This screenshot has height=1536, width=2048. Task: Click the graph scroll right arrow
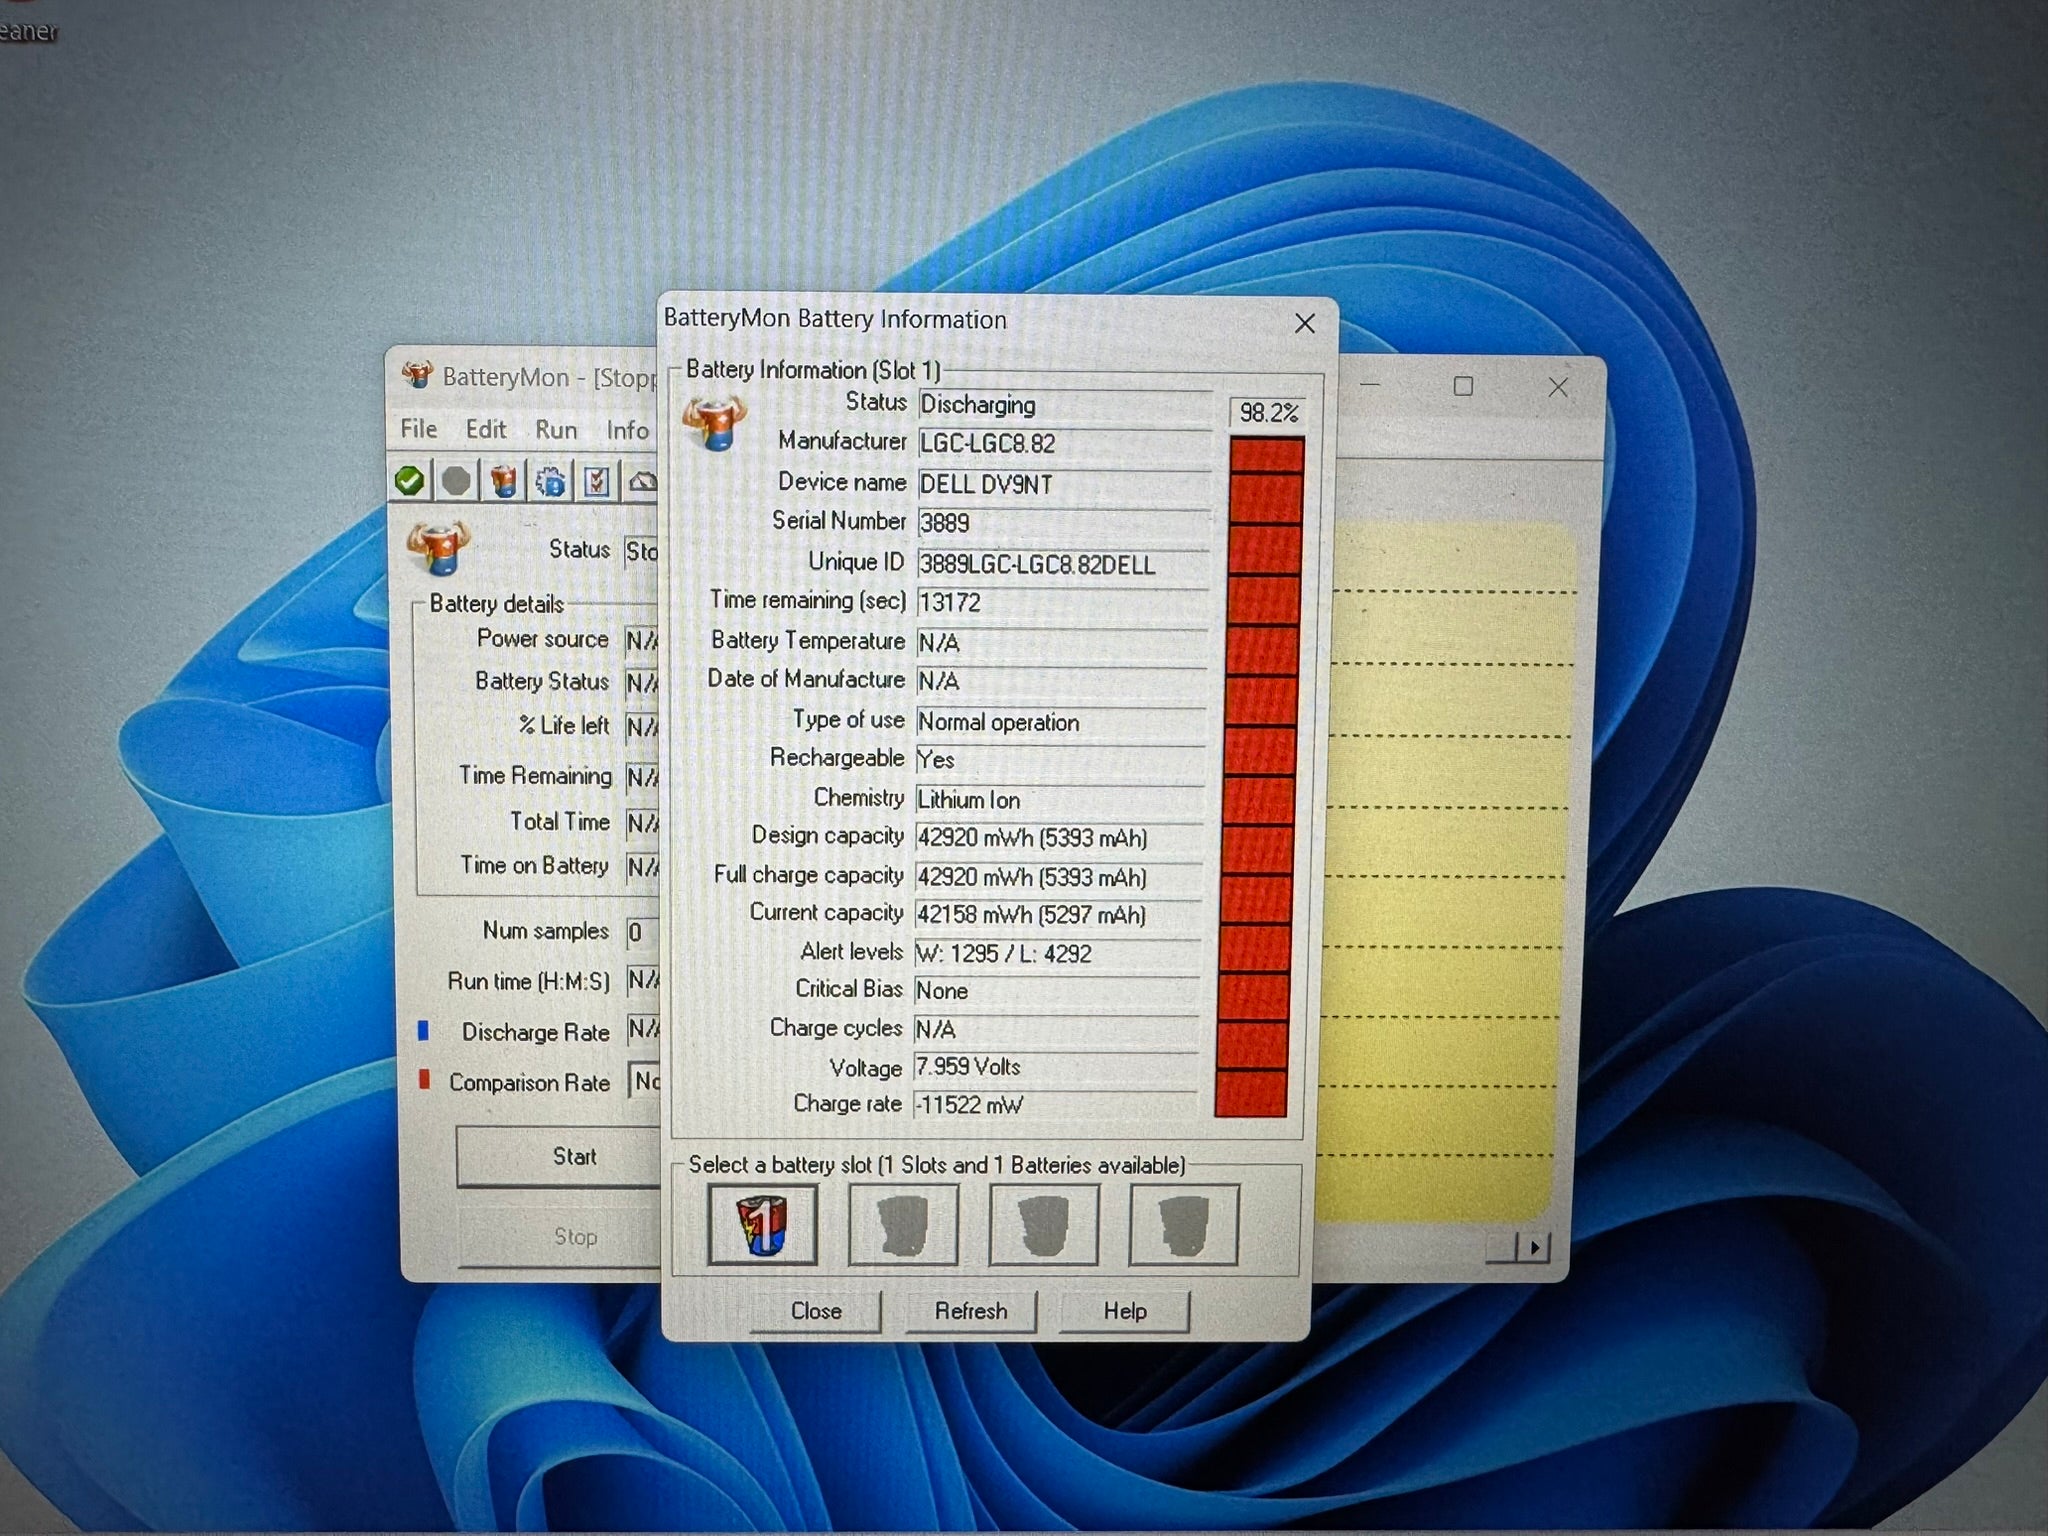(x=1534, y=1247)
